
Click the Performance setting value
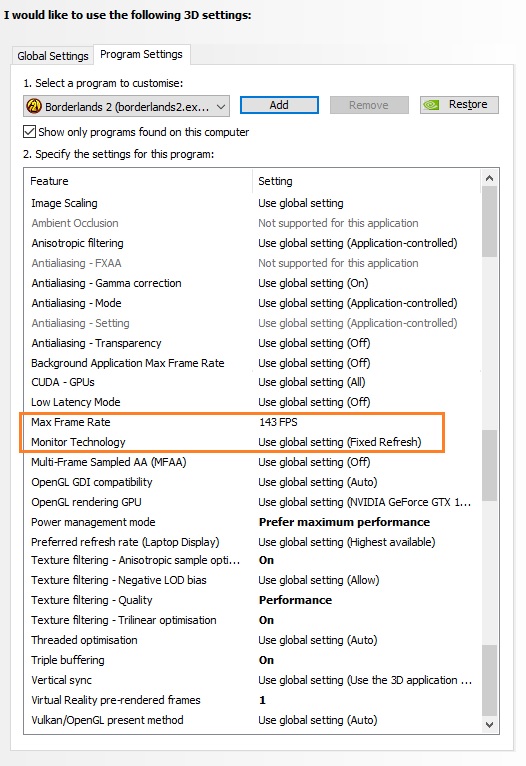coord(295,601)
